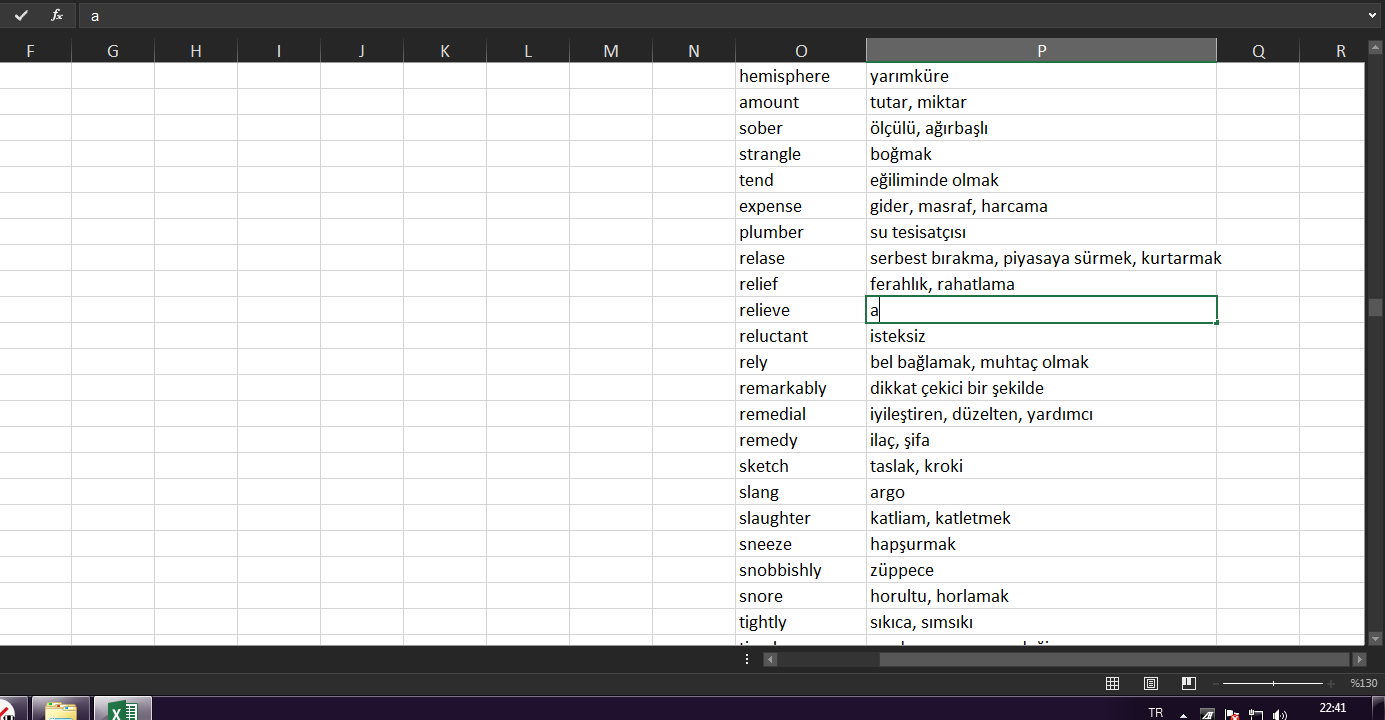Click the cell containing 'relase'
Viewport: 1385px width, 720px height.
801,258
